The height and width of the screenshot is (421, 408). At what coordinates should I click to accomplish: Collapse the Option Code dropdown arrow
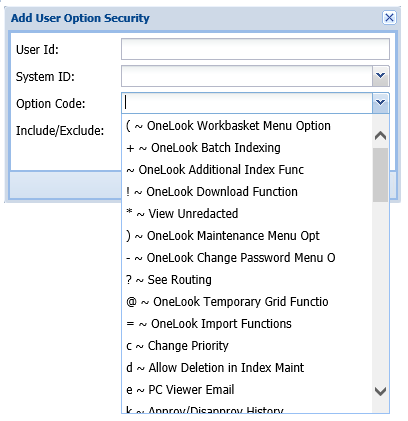click(x=380, y=103)
